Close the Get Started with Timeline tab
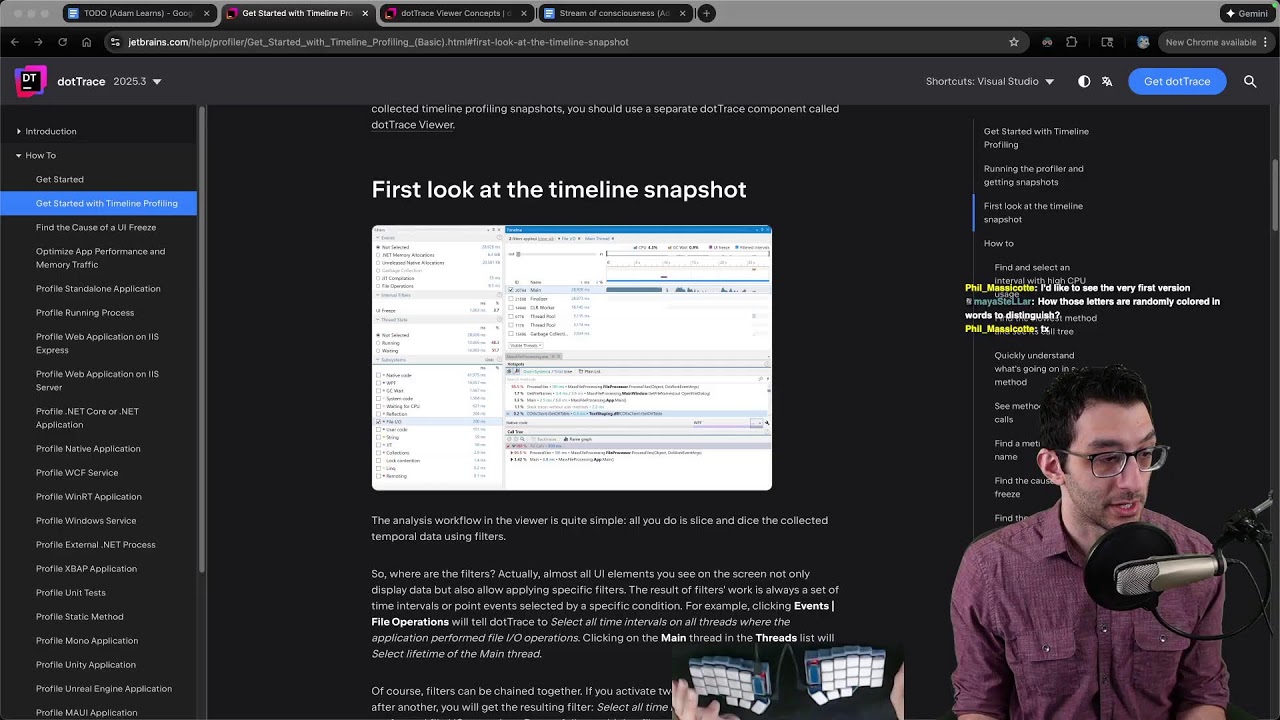 365,13
